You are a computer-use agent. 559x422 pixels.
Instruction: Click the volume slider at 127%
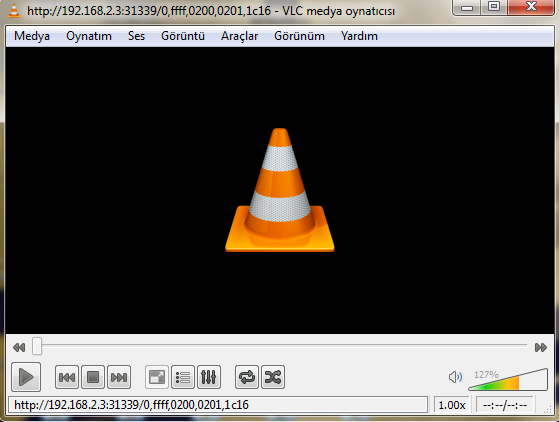point(508,380)
